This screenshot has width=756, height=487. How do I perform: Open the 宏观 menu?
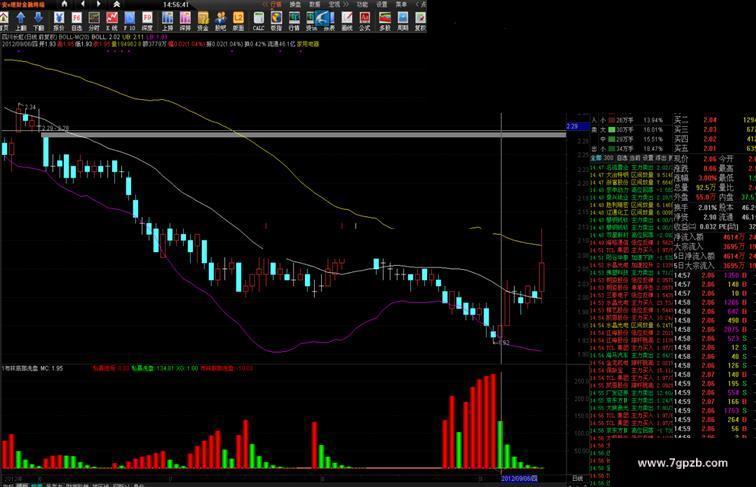334,4
